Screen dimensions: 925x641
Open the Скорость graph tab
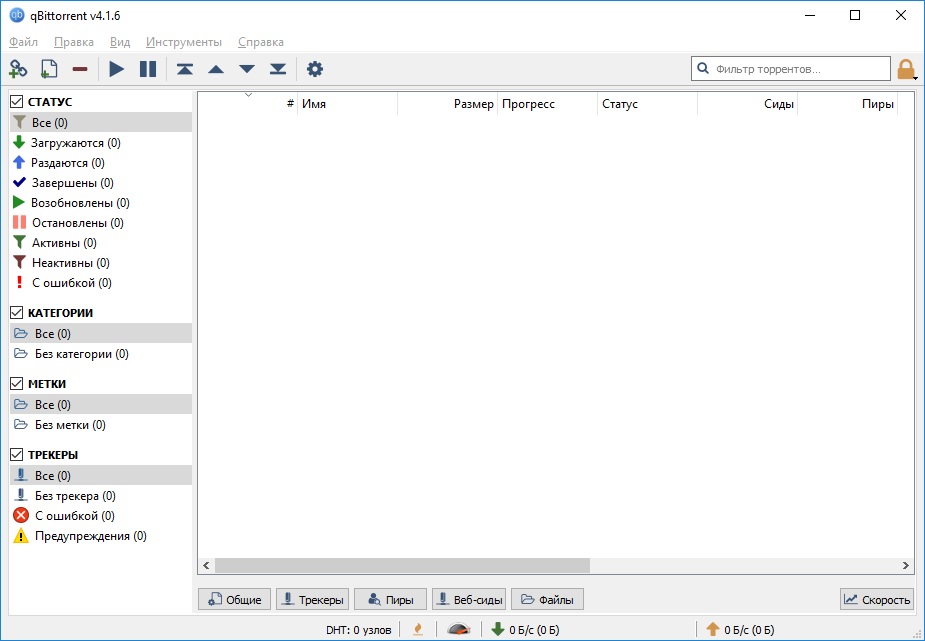coord(877,599)
